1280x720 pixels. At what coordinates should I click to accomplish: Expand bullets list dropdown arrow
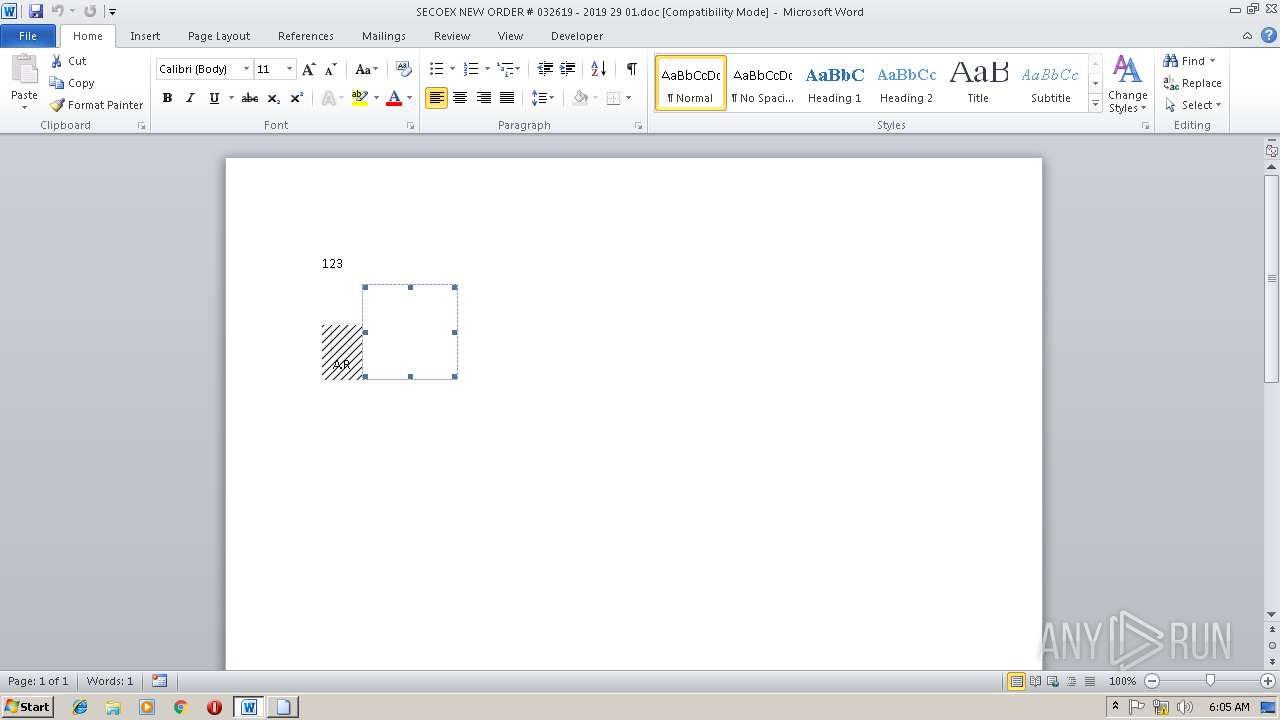pyautogui.click(x=452, y=69)
